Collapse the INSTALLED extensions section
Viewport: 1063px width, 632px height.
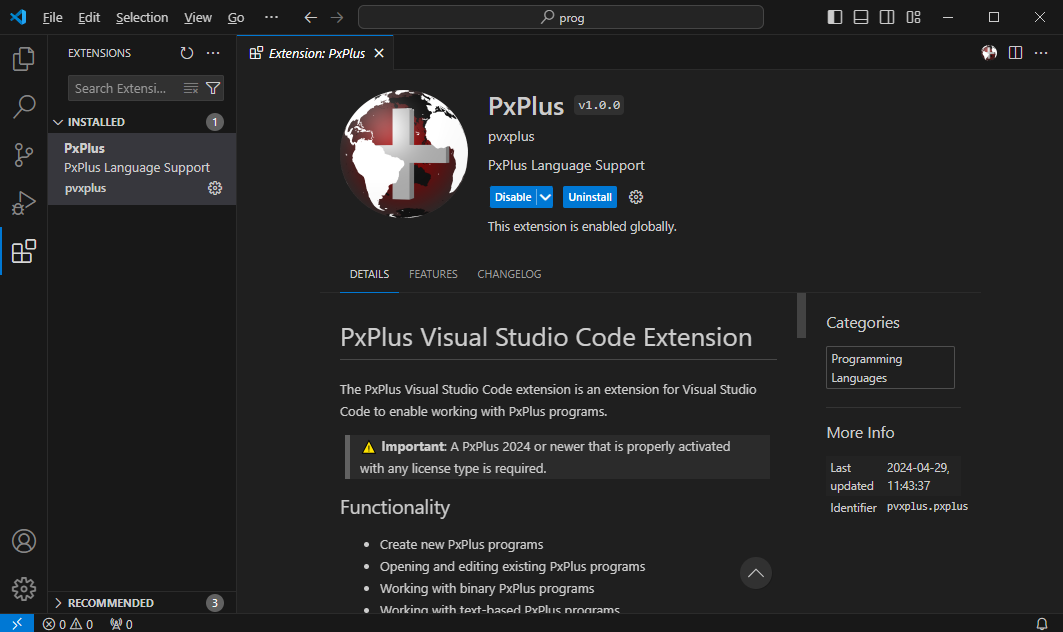pyautogui.click(x=58, y=121)
